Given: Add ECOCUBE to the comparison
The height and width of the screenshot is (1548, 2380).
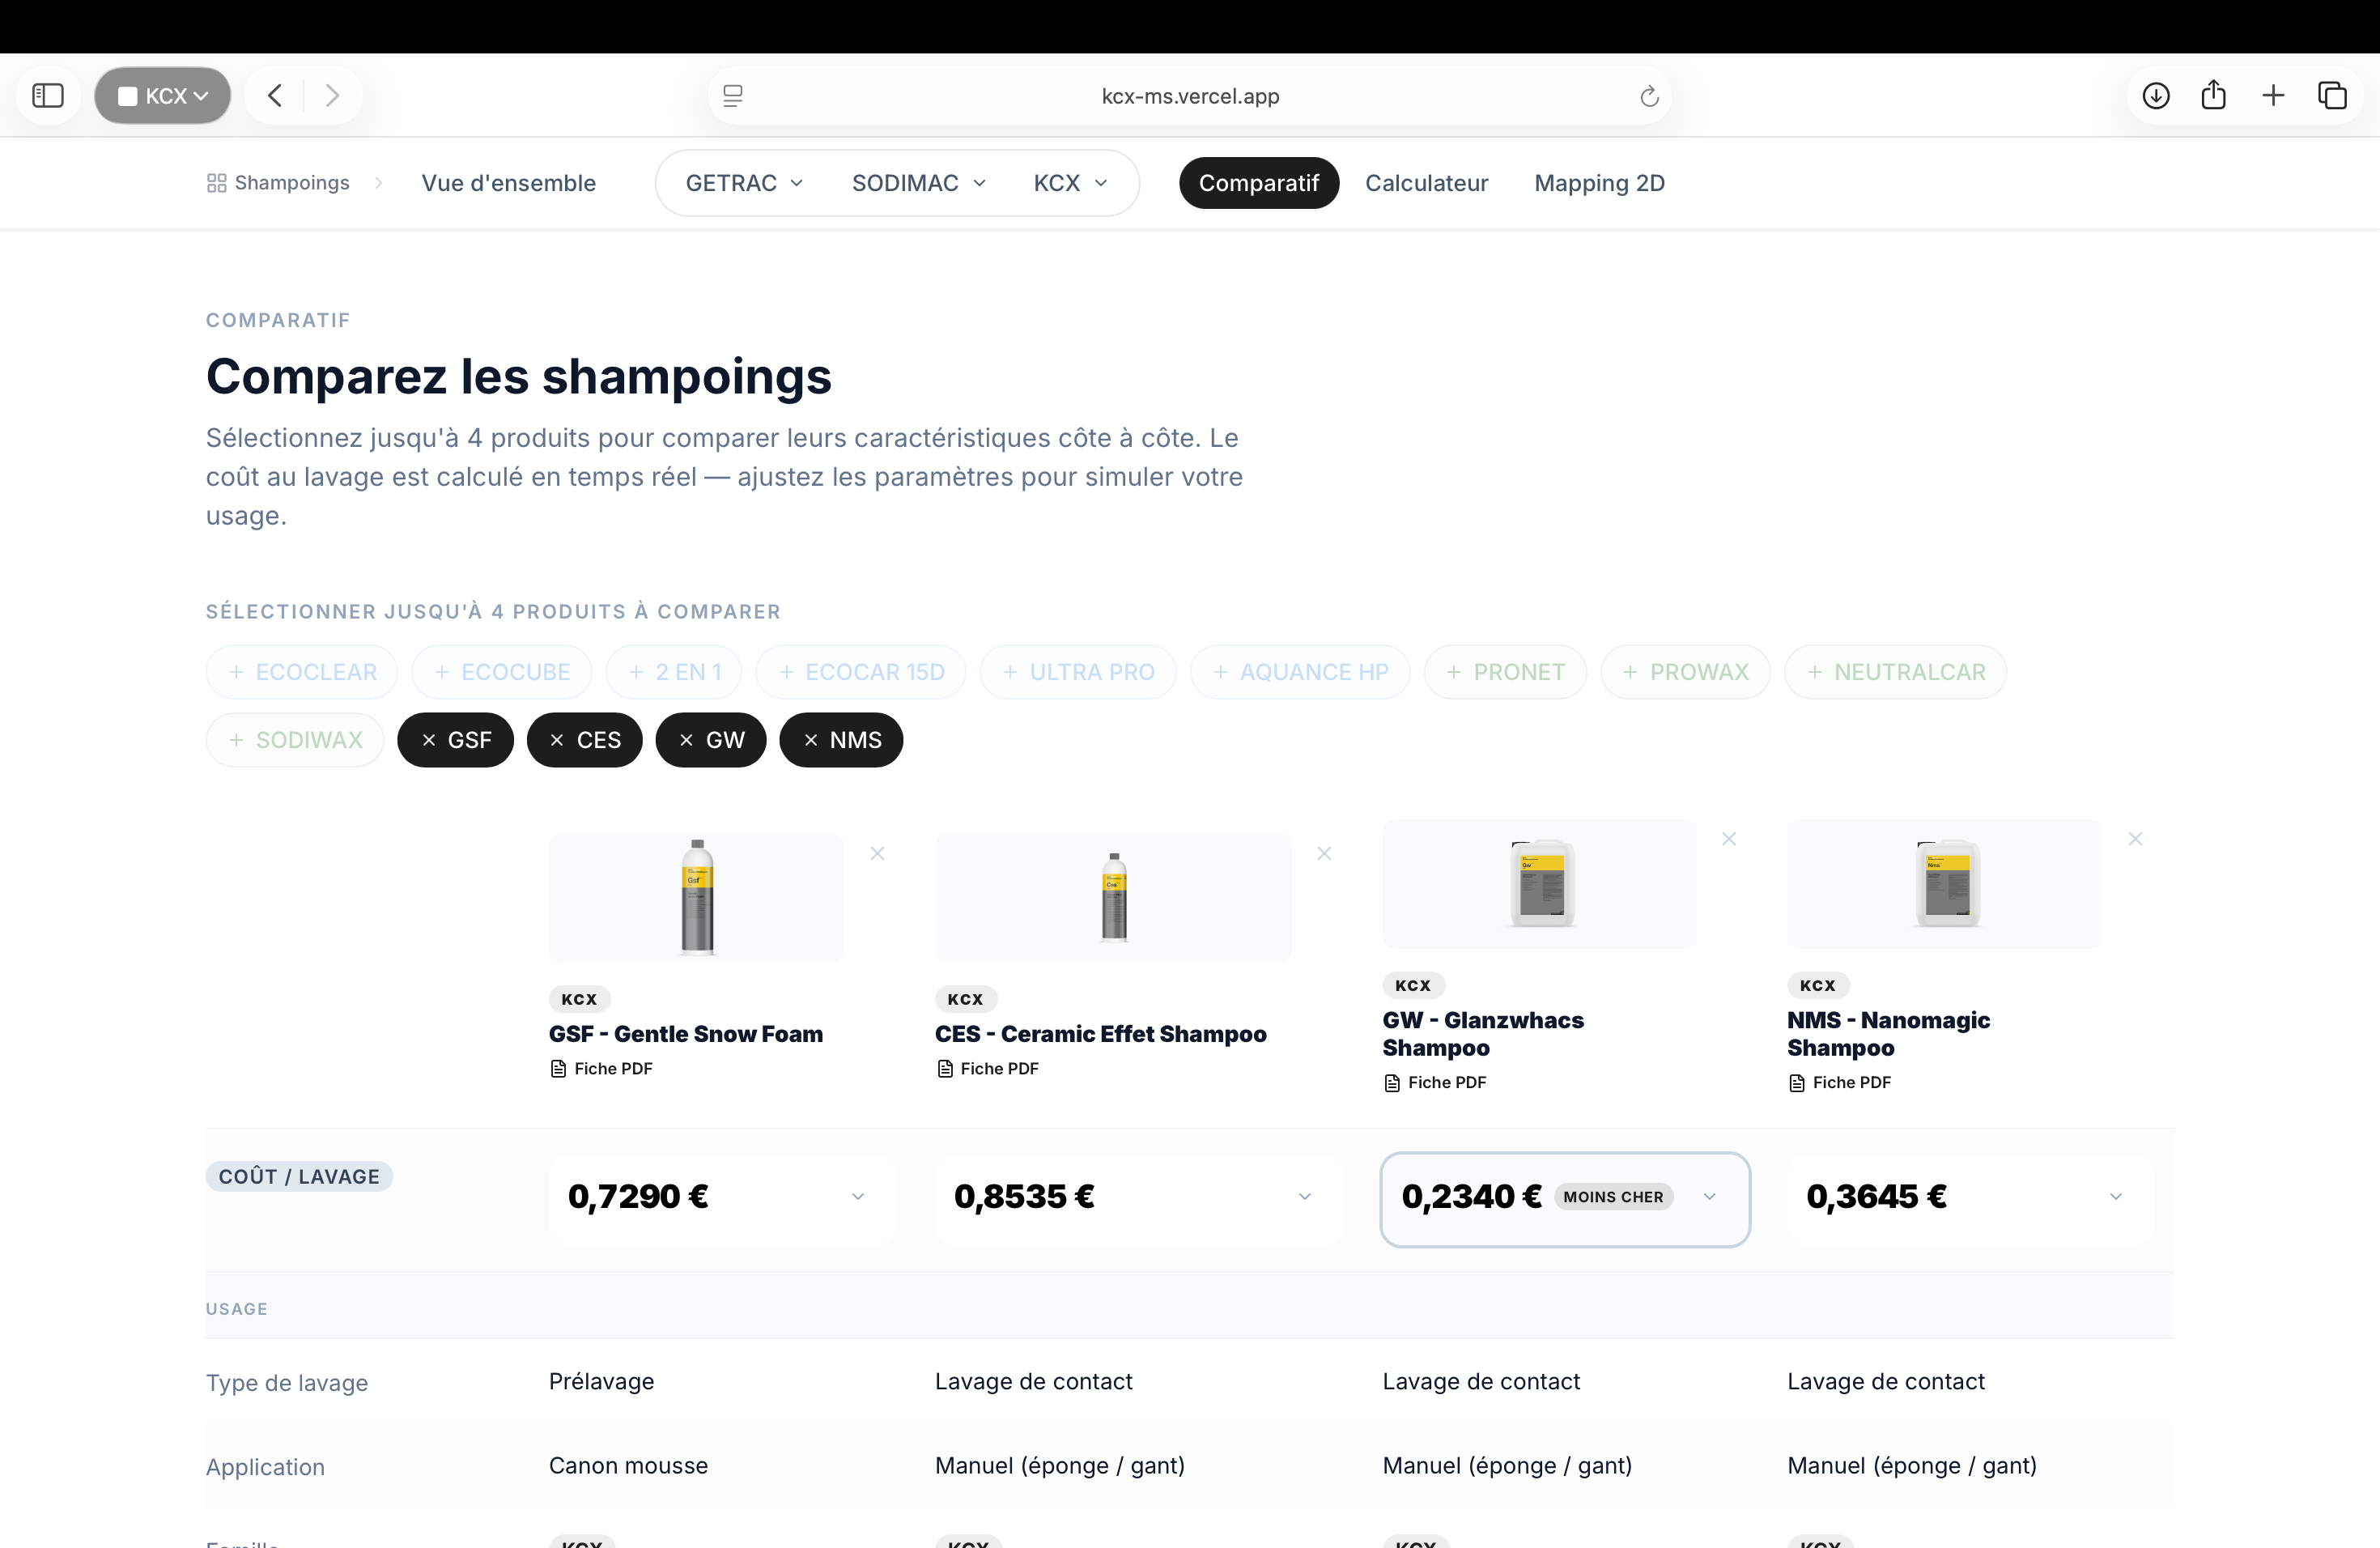Looking at the screenshot, I should tap(502, 672).
